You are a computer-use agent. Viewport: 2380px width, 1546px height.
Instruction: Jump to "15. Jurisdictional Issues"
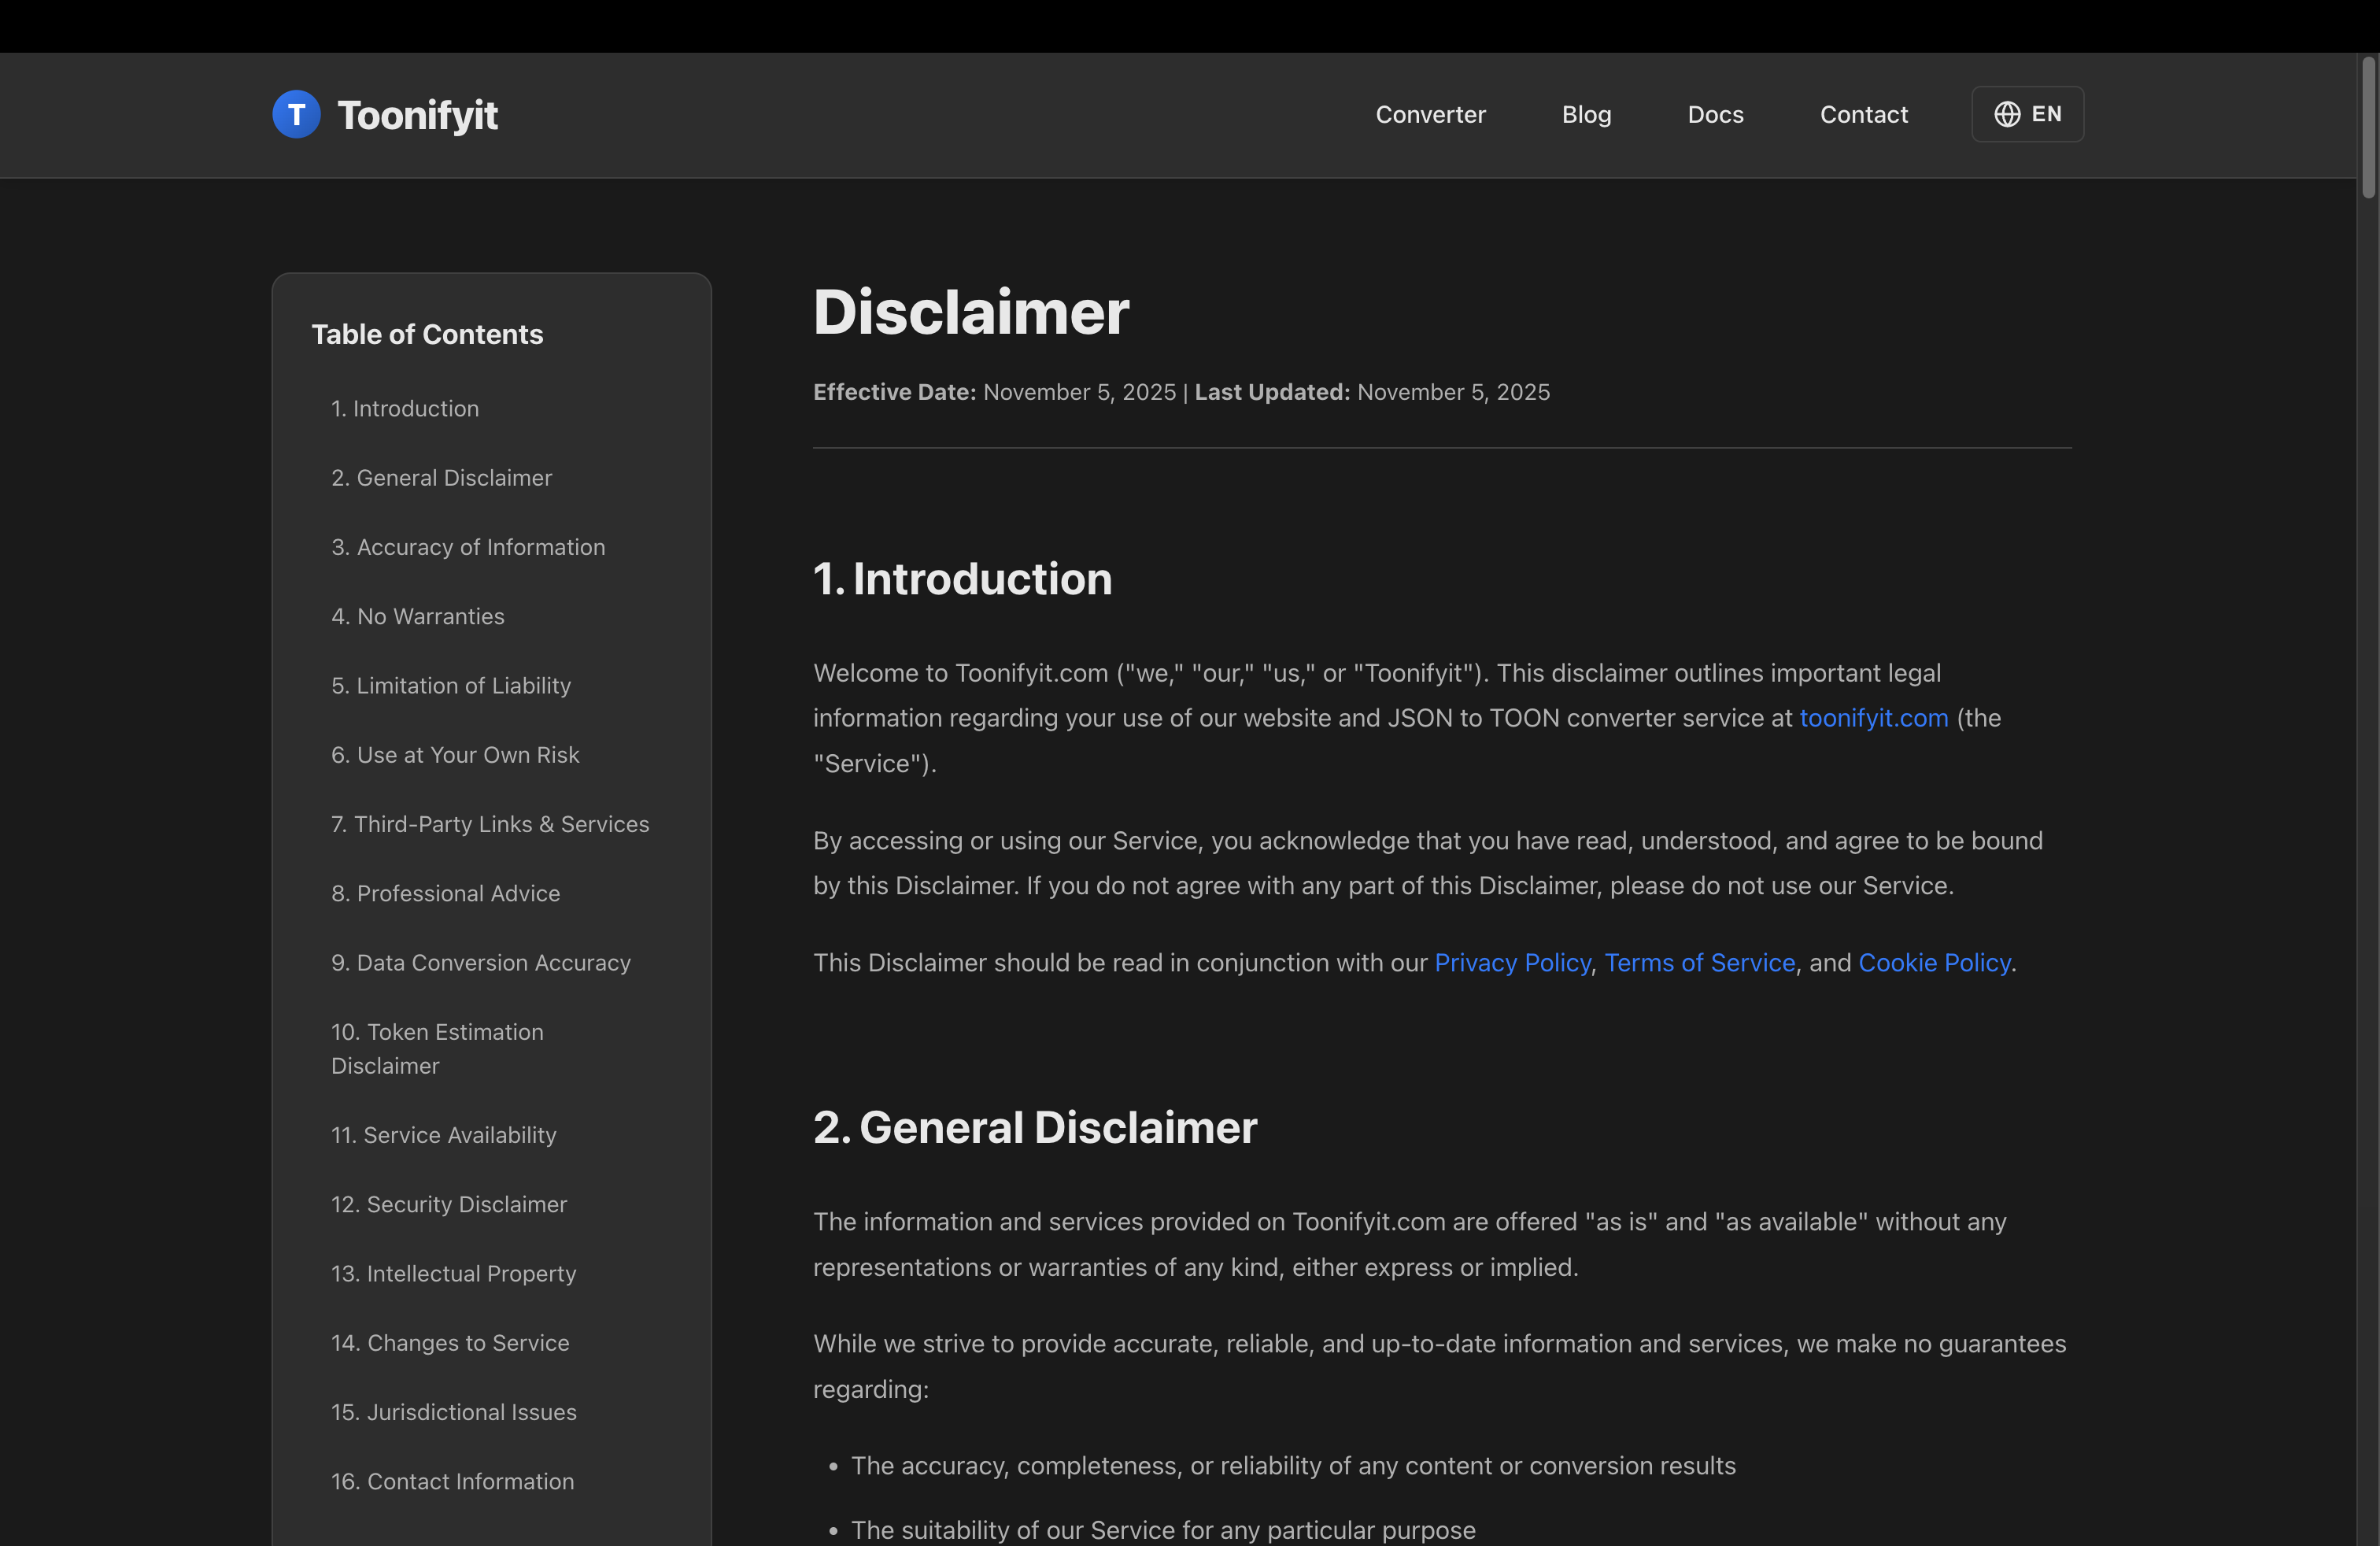point(453,1412)
